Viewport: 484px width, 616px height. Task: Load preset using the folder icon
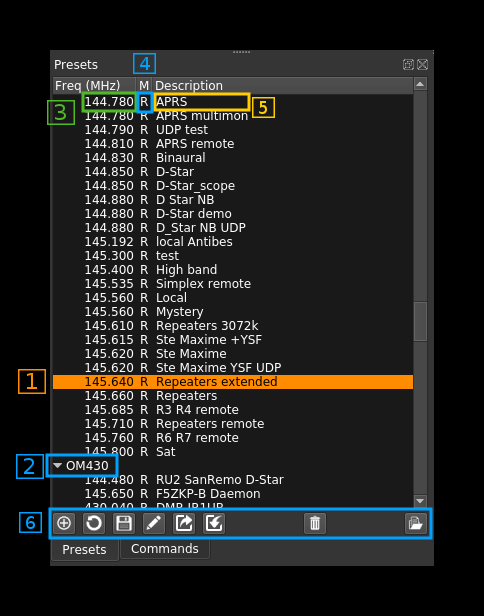click(x=416, y=523)
